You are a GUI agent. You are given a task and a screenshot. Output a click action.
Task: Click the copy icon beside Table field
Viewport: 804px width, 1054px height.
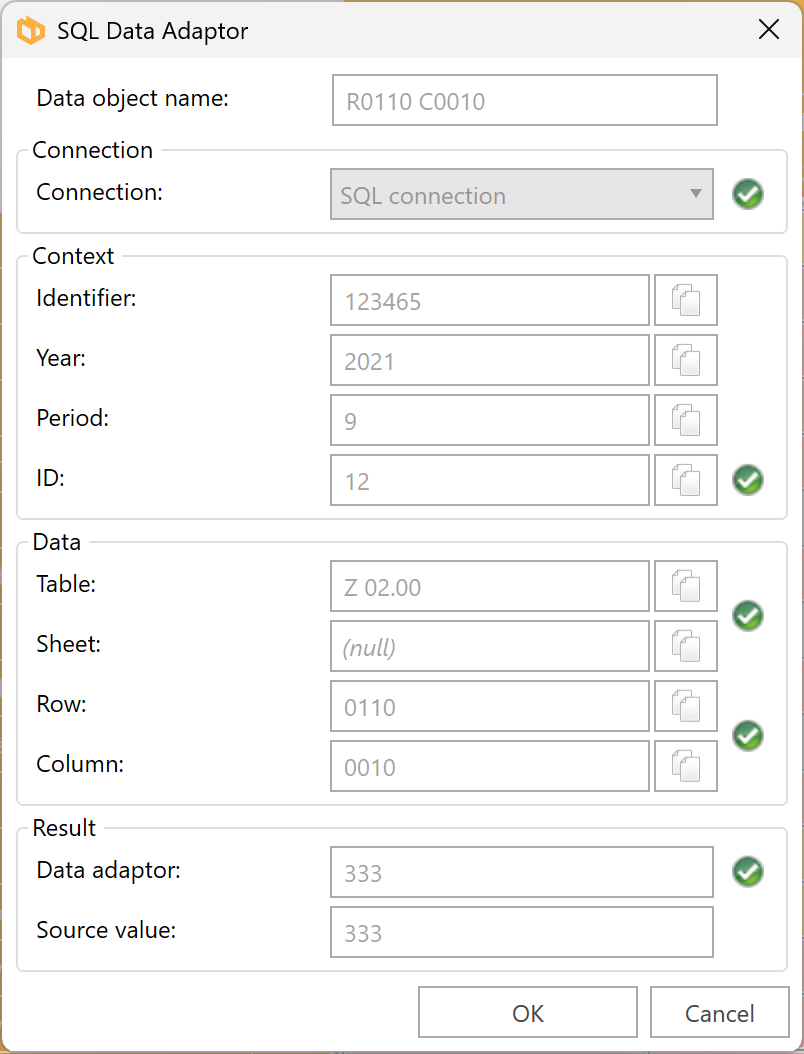[686, 587]
